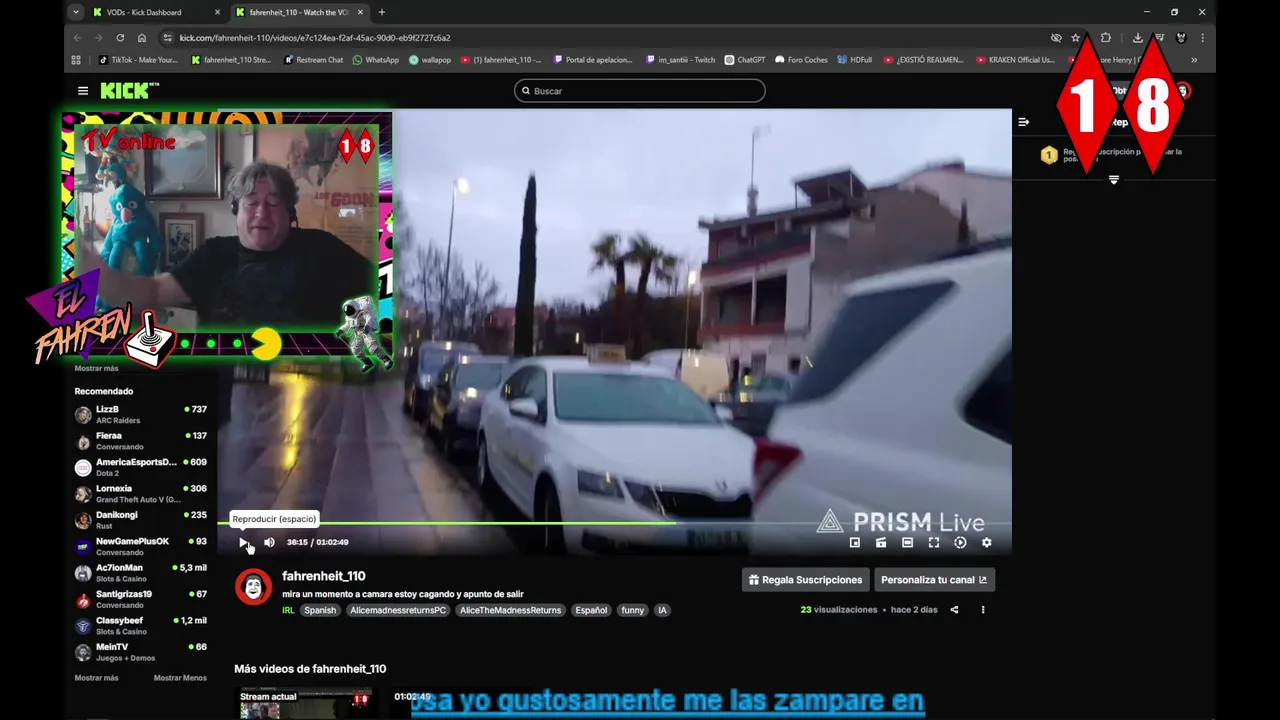Viewport: 1280px width, 720px height.
Task: Open browser downloads icon
Action: tap(1138, 38)
